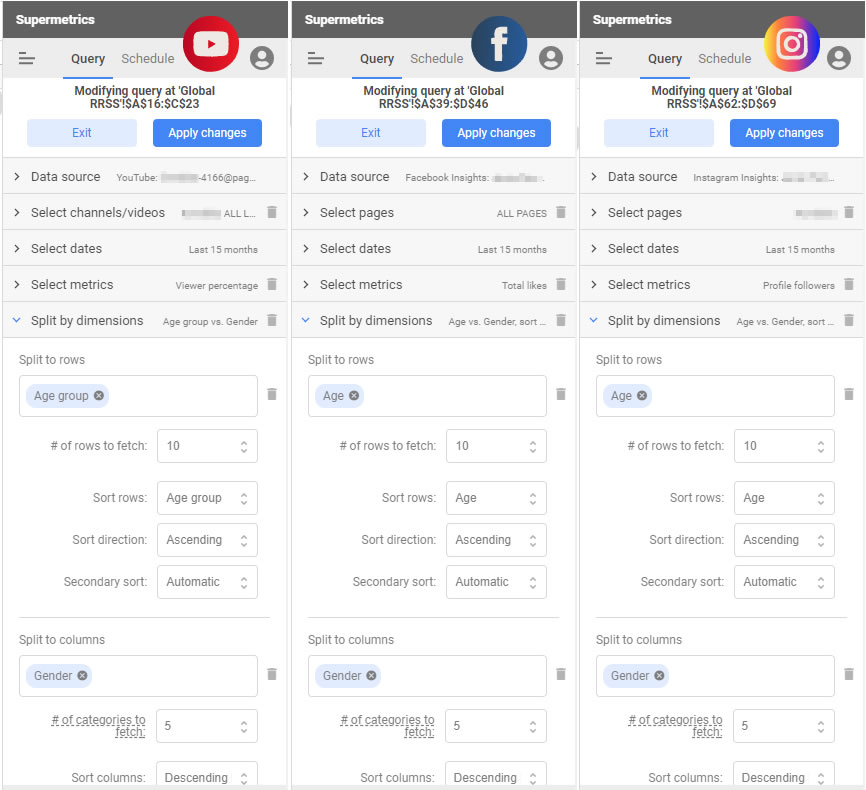Clear Split to columns in the Facebook panel
The image size is (866, 790).
pos(561,675)
